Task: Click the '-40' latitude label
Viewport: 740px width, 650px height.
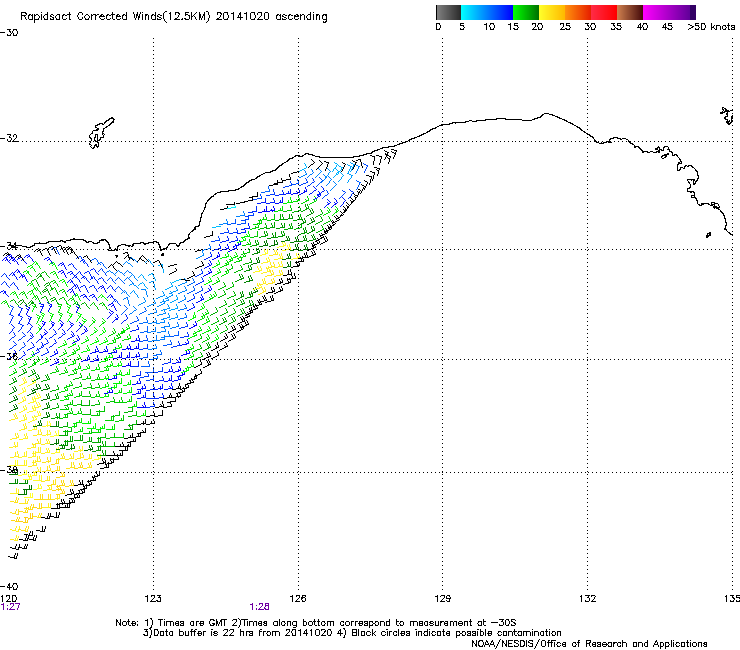Action: tap(9, 586)
